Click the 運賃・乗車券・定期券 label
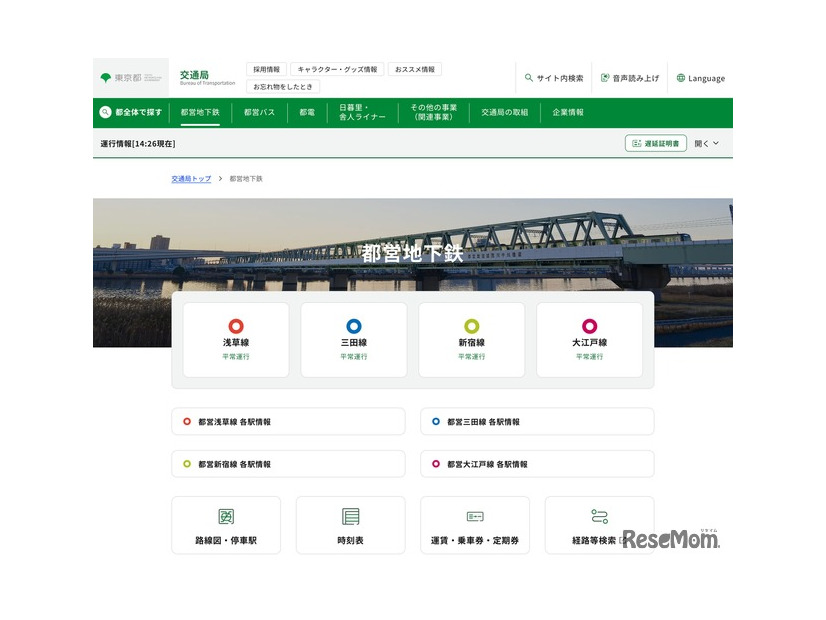The image size is (826, 620). [475, 540]
